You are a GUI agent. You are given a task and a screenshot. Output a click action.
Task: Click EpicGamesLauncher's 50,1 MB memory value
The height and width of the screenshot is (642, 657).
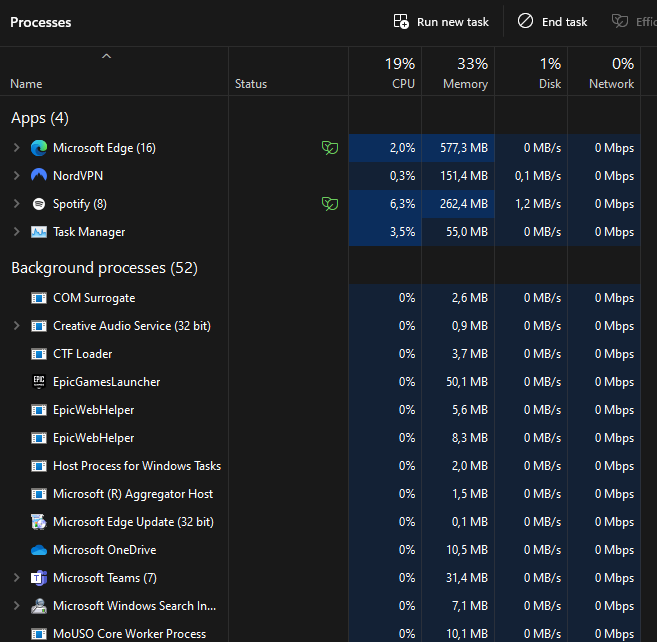click(467, 382)
